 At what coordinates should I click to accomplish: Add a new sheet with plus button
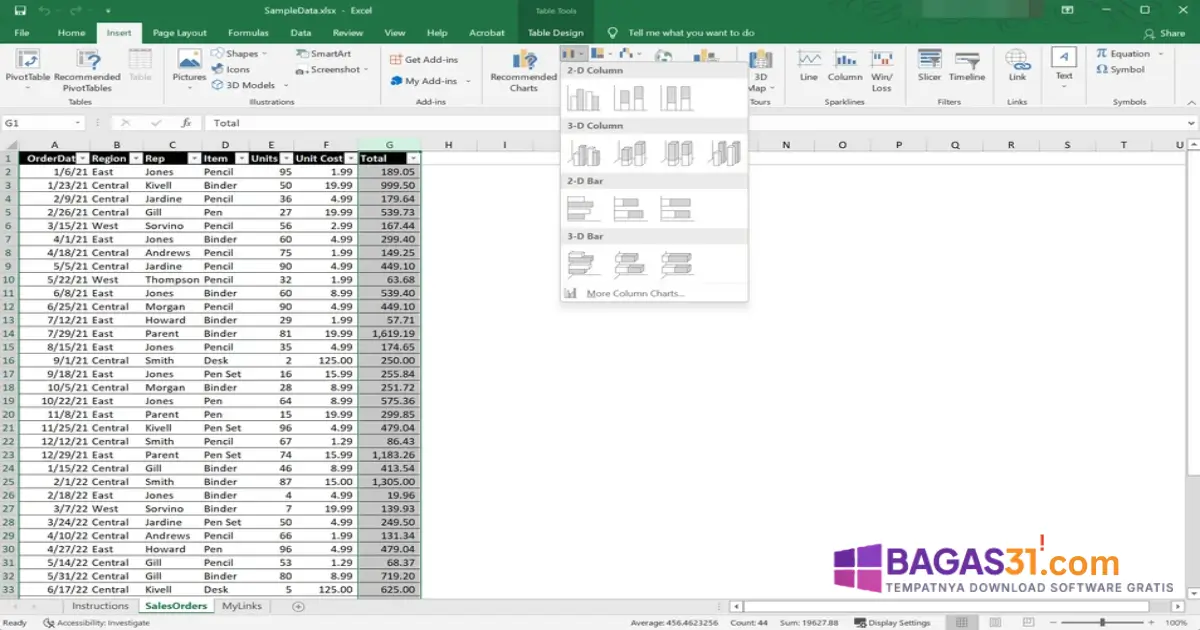point(298,606)
